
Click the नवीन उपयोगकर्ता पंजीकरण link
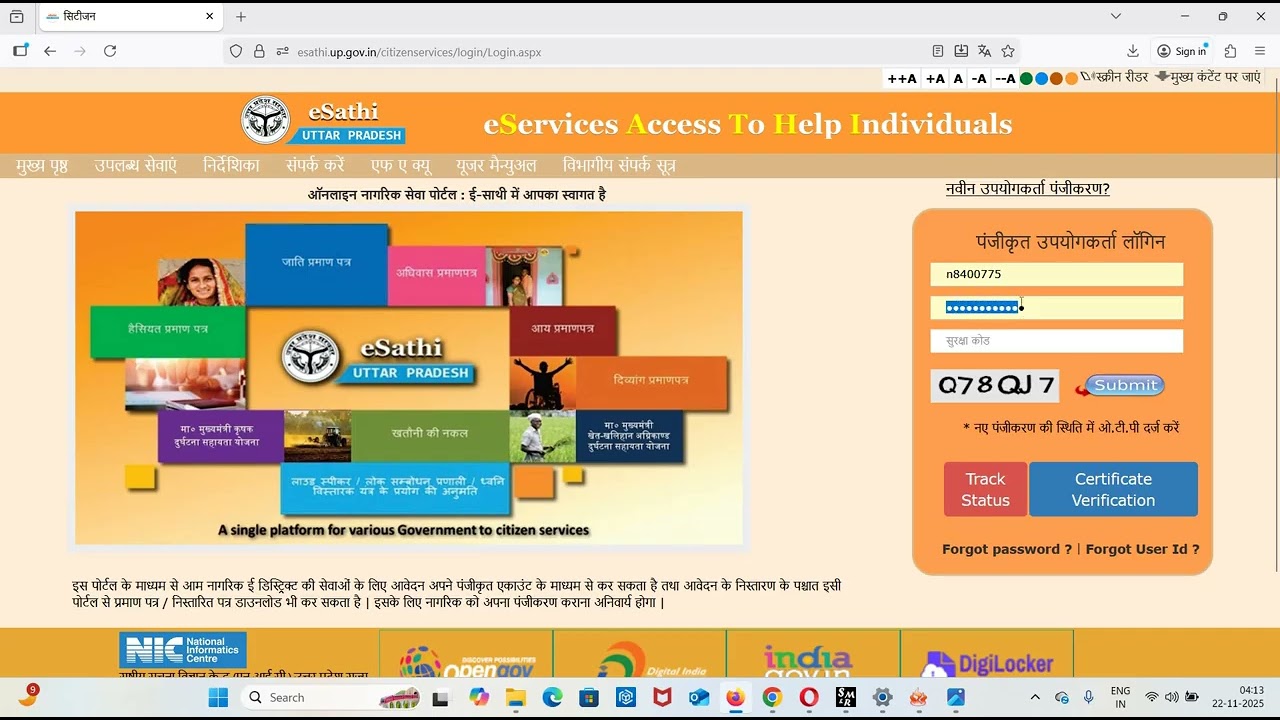1028,189
